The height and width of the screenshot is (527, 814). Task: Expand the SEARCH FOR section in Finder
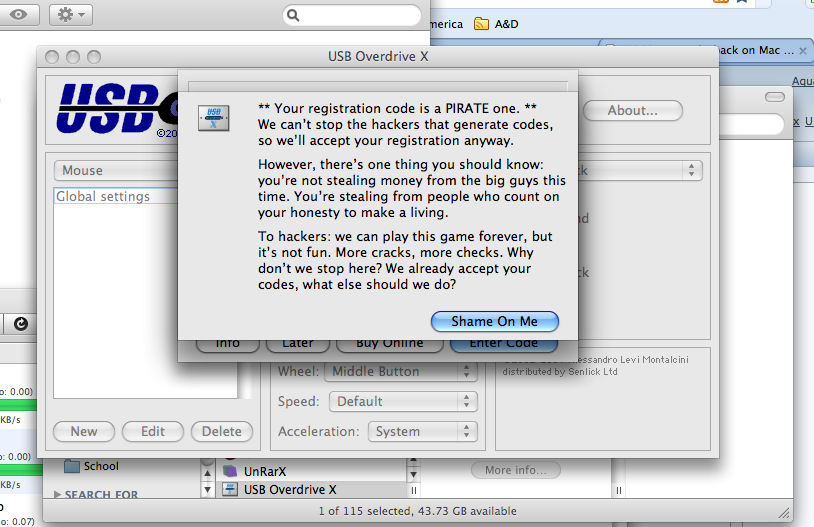[x=58, y=494]
